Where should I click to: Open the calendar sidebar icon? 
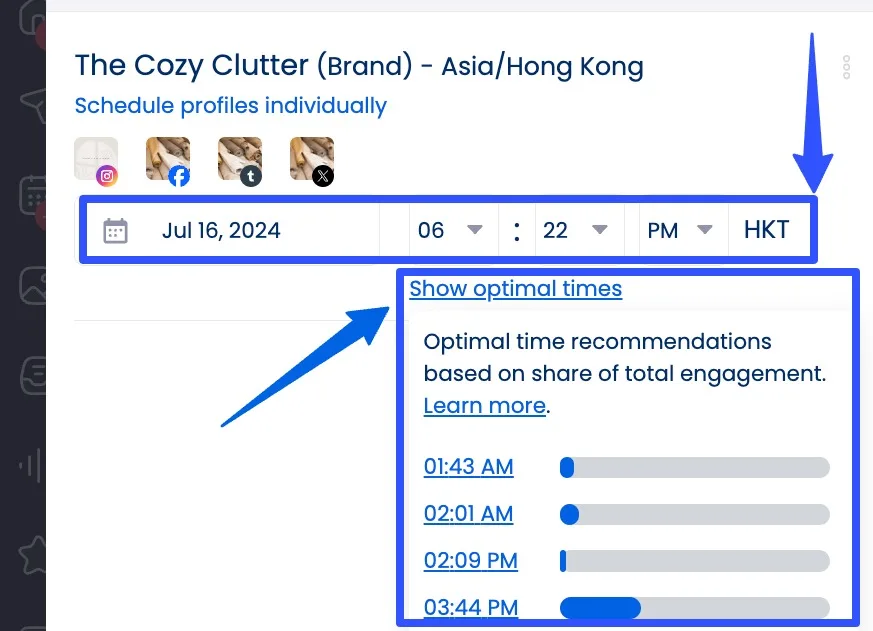point(33,195)
